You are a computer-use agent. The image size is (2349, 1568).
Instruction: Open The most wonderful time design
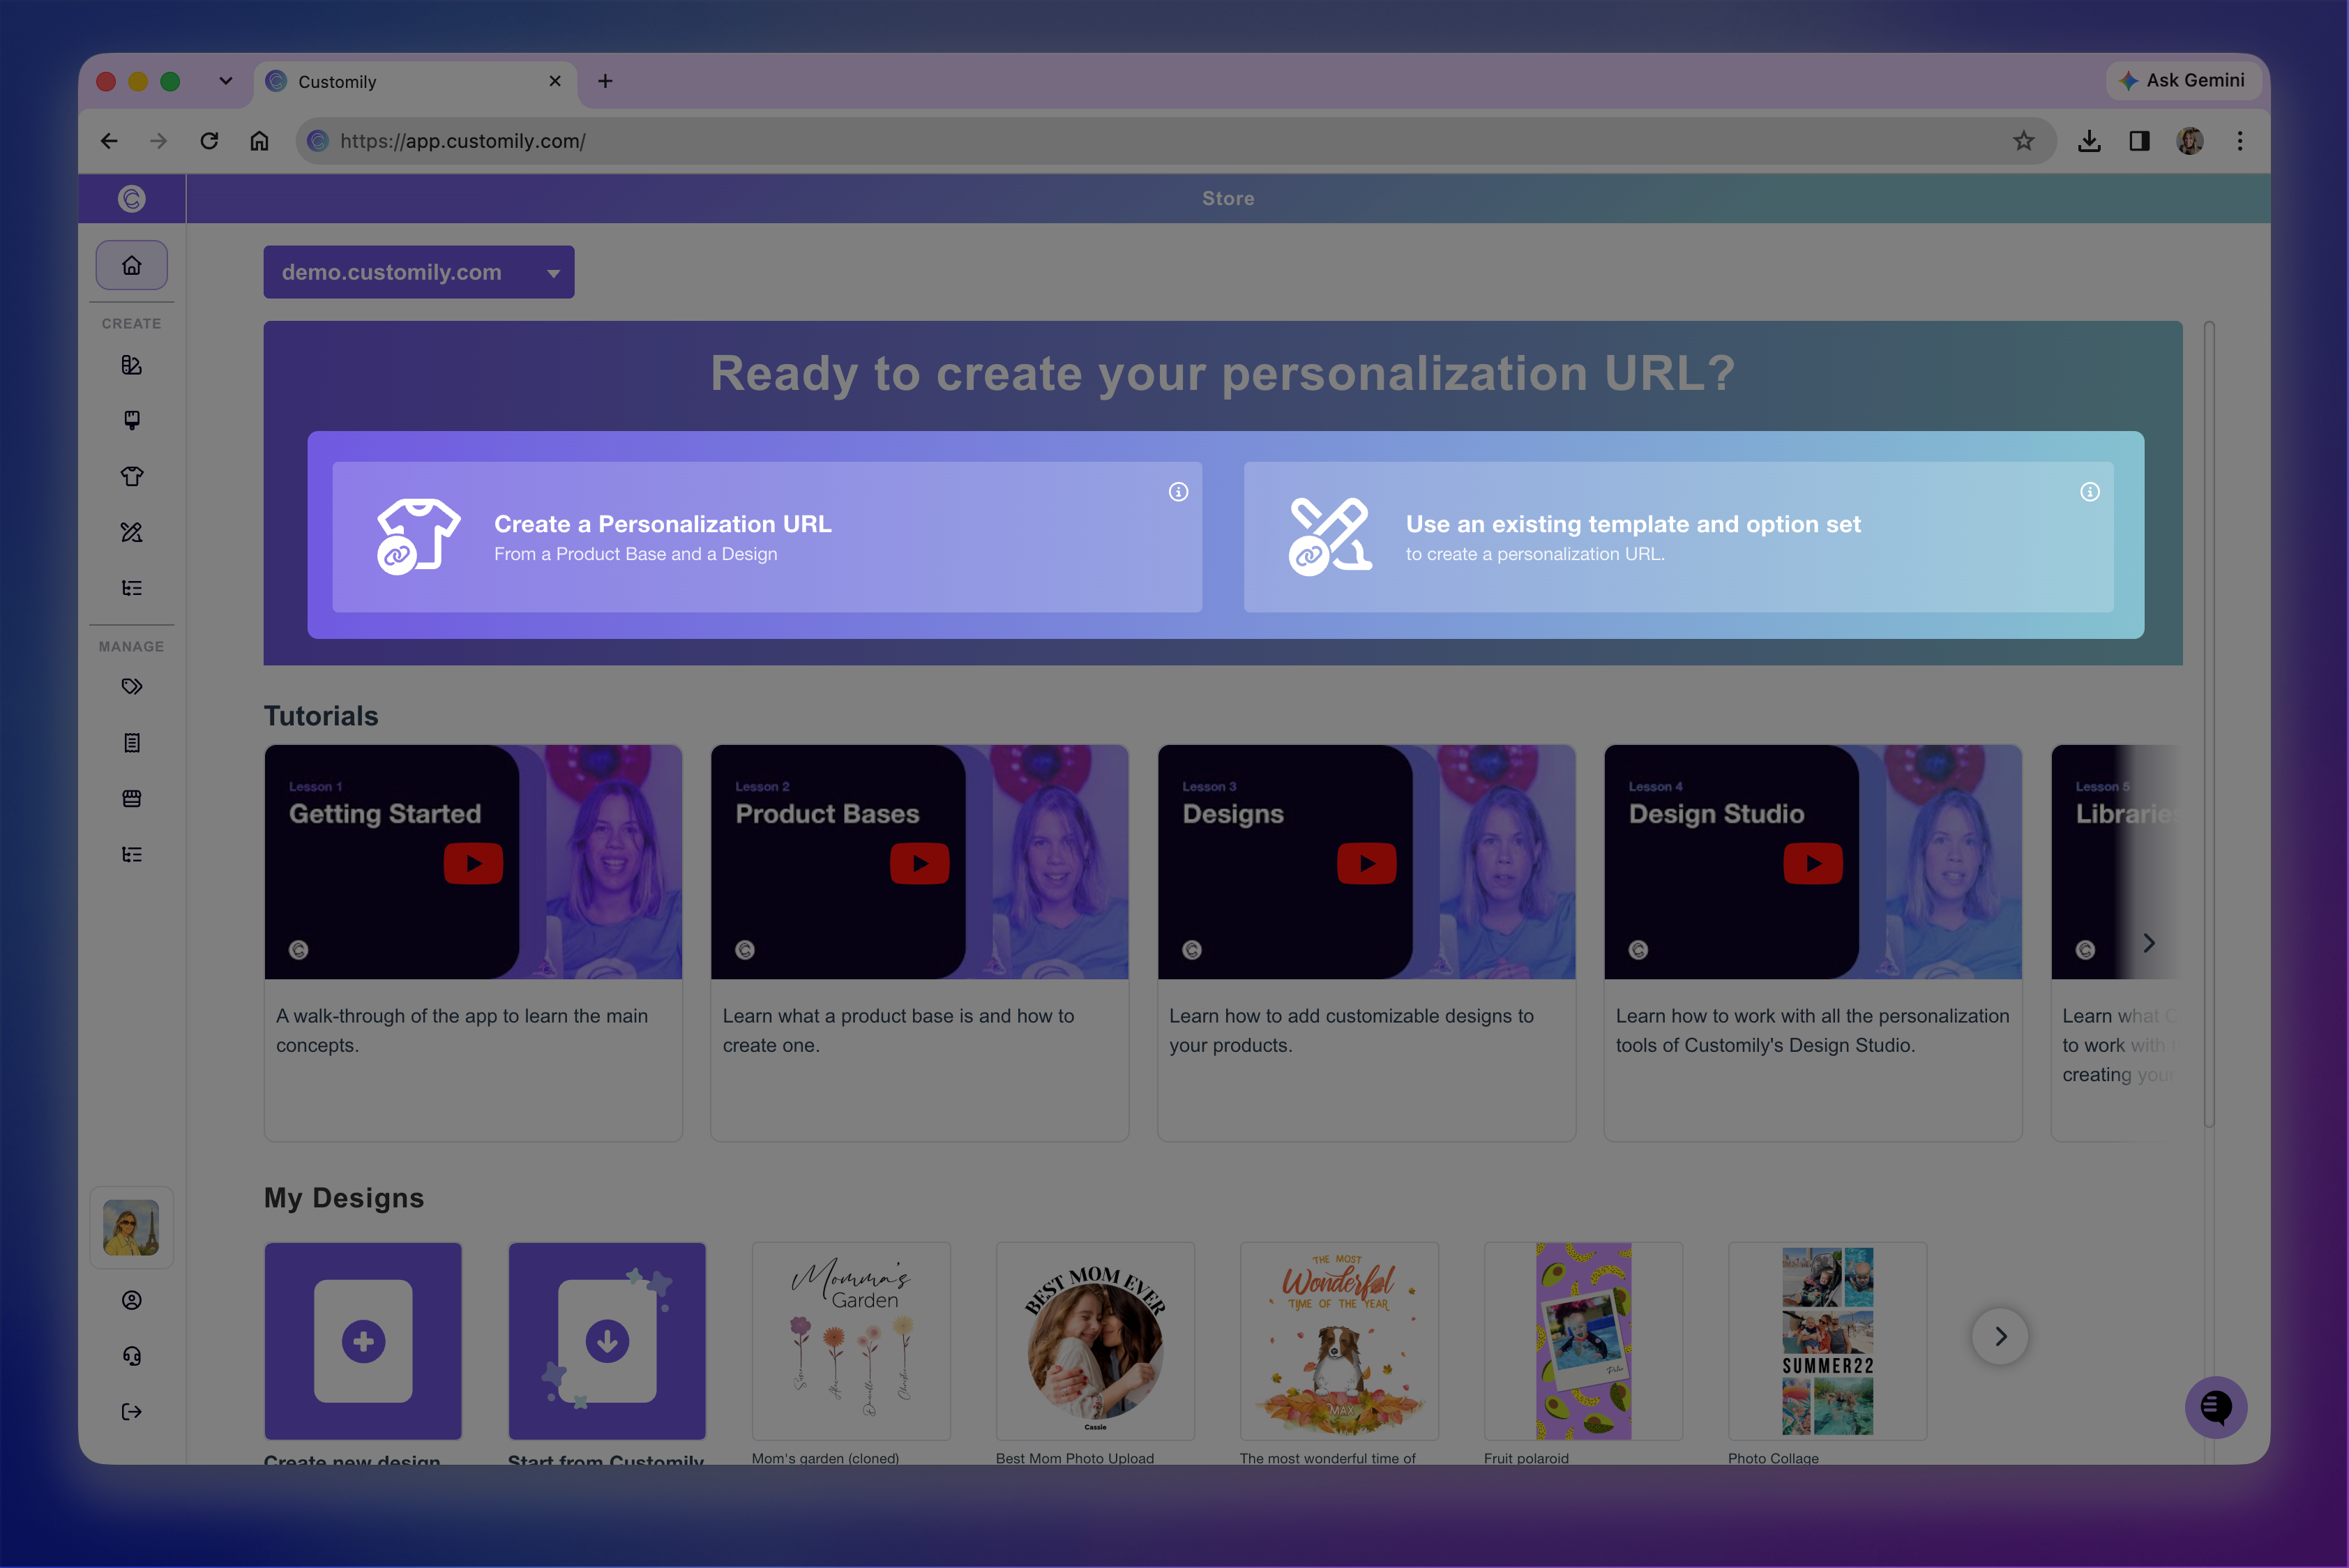1339,1341
